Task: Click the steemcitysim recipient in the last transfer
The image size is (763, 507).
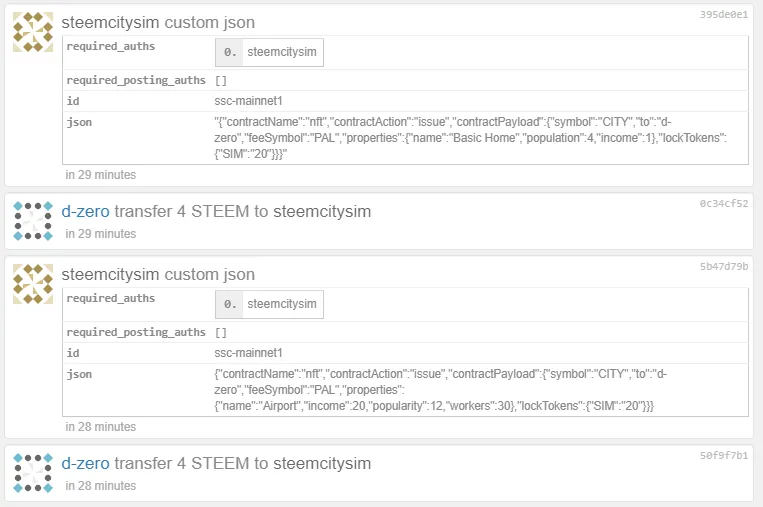Action: [x=322, y=463]
